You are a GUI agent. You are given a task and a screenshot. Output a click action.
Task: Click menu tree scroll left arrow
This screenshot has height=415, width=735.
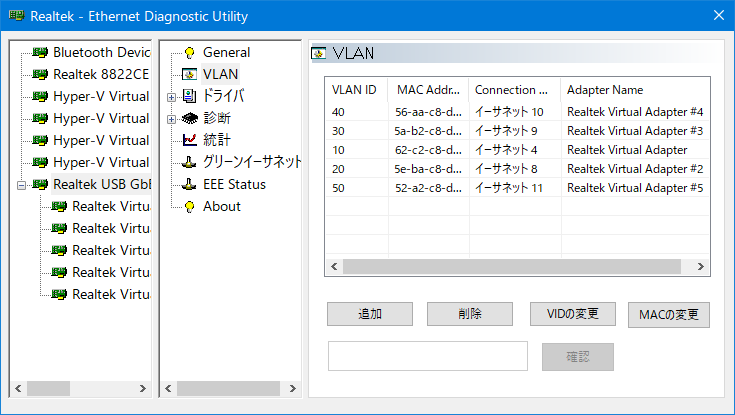(168, 388)
